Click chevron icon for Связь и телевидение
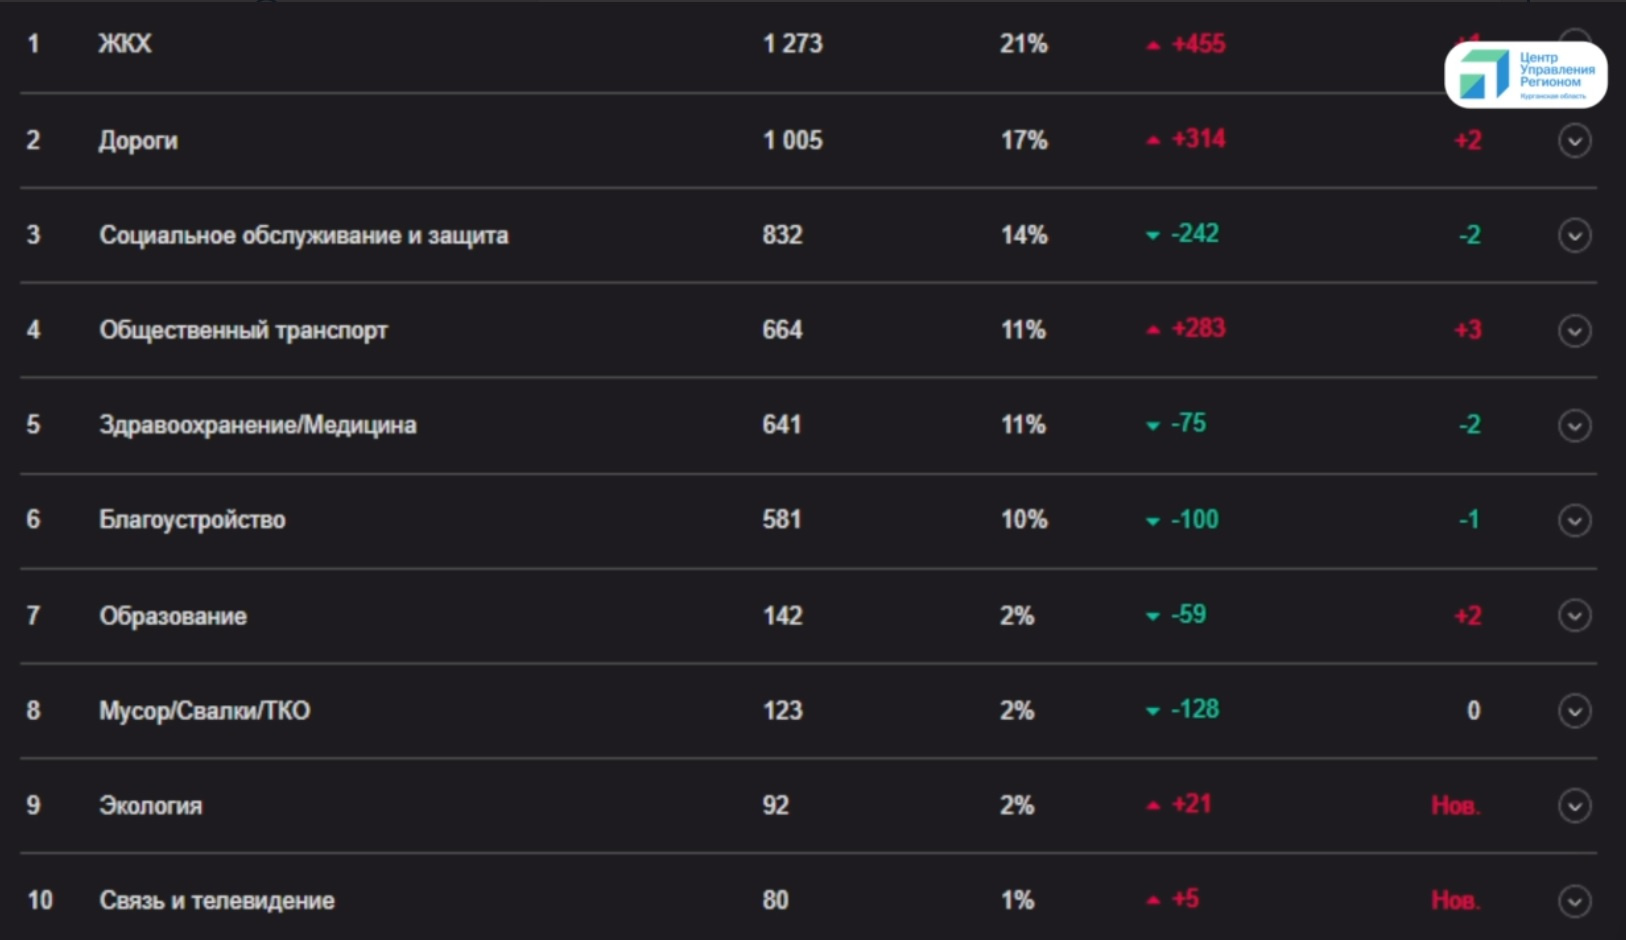 1575,901
